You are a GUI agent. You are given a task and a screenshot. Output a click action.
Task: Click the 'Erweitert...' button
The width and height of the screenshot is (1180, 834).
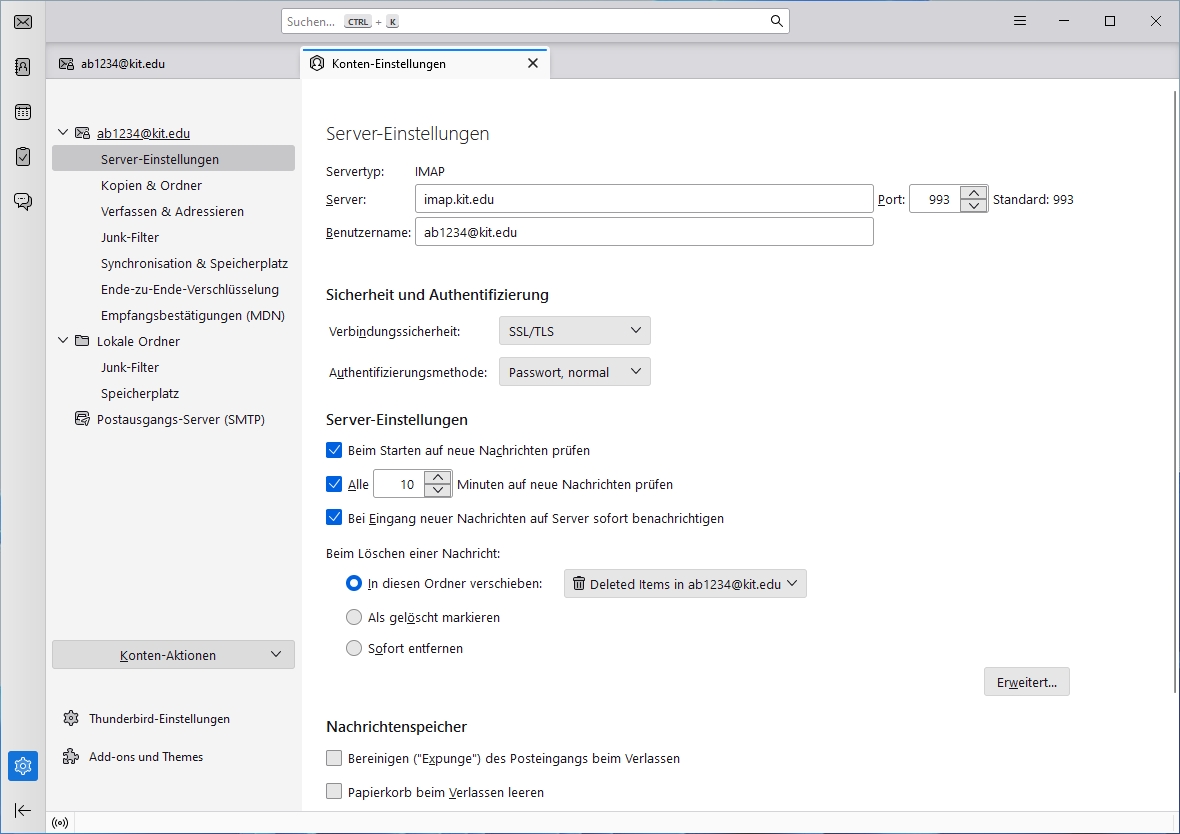1026,682
